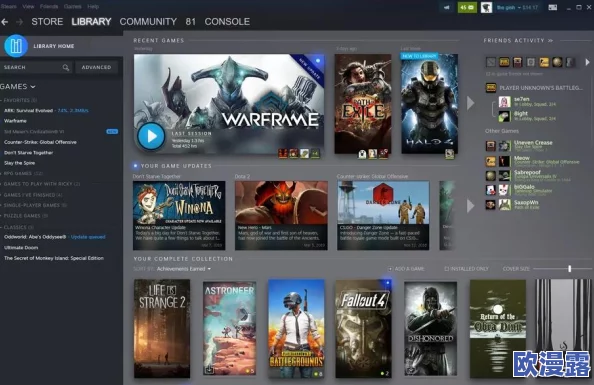This screenshot has width=594, height=385.
Task: Expand the Puzzle Games category
Action: [25, 216]
